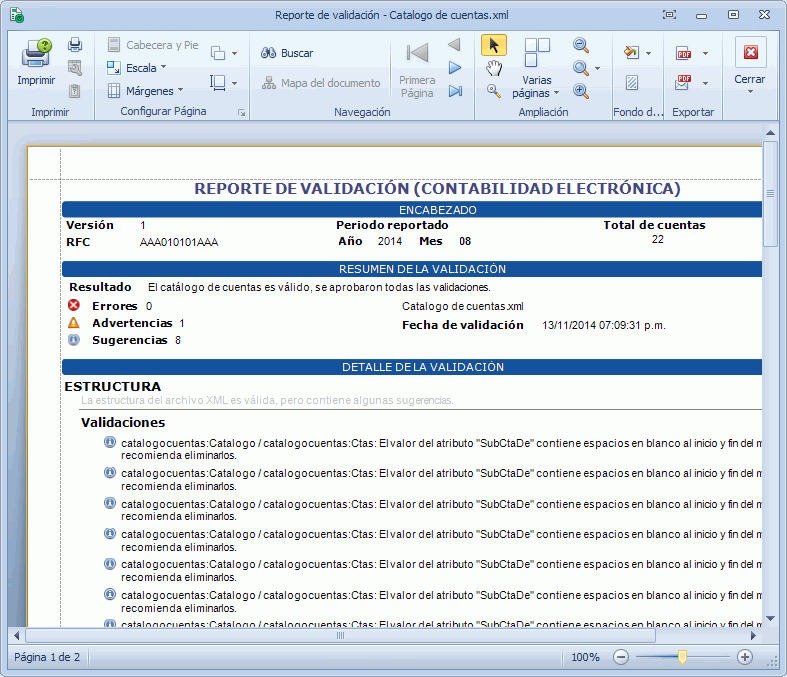Image resolution: width=787 pixels, height=677 pixels.
Task: Go to previous page arrow
Action: click(x=455, y=45)
